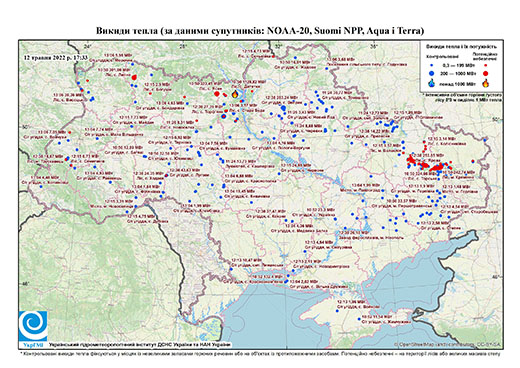Viewport: 520px width, 368px height.
Task: Click the small blue dot legend symbol
Action: click(x=431, y=66)
